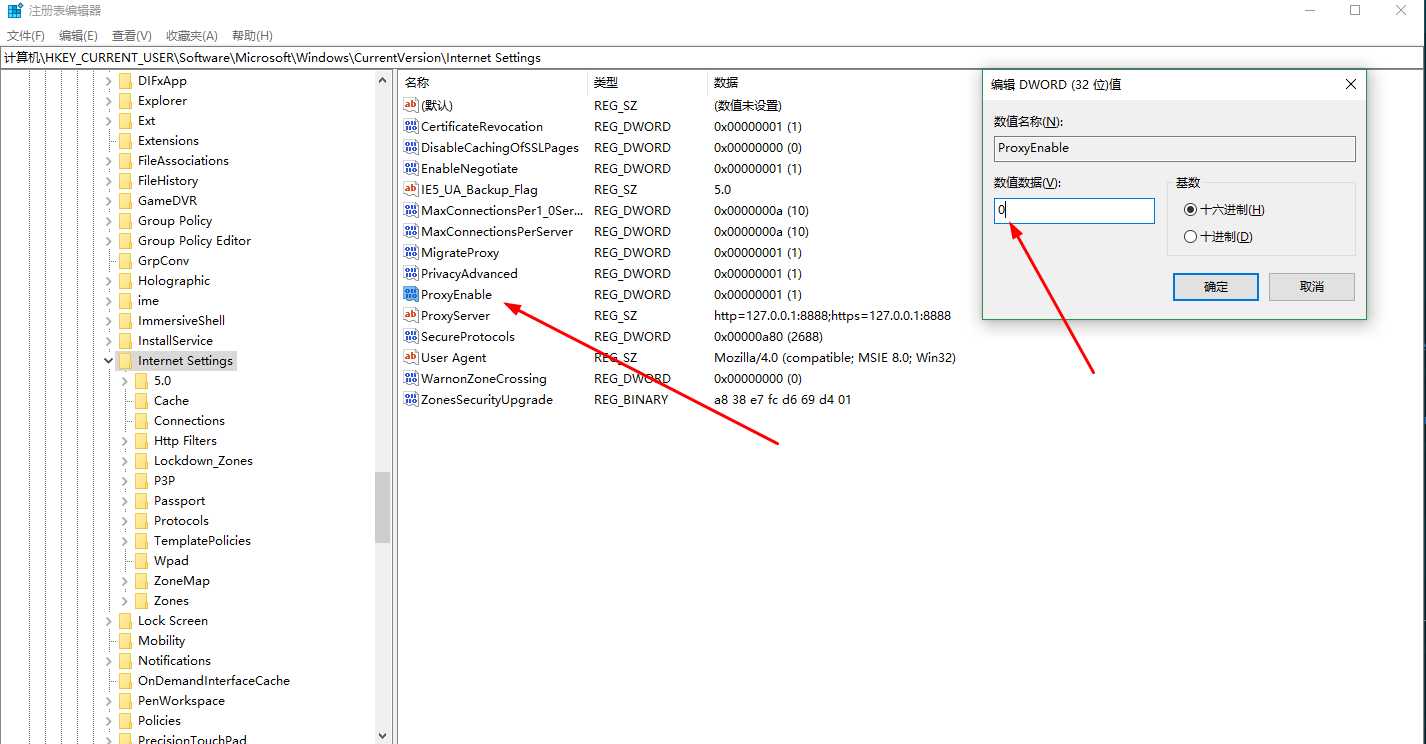
Task: Click the IE5_UA_Backup_Flag string icon
Action: [x=410, y=189]
